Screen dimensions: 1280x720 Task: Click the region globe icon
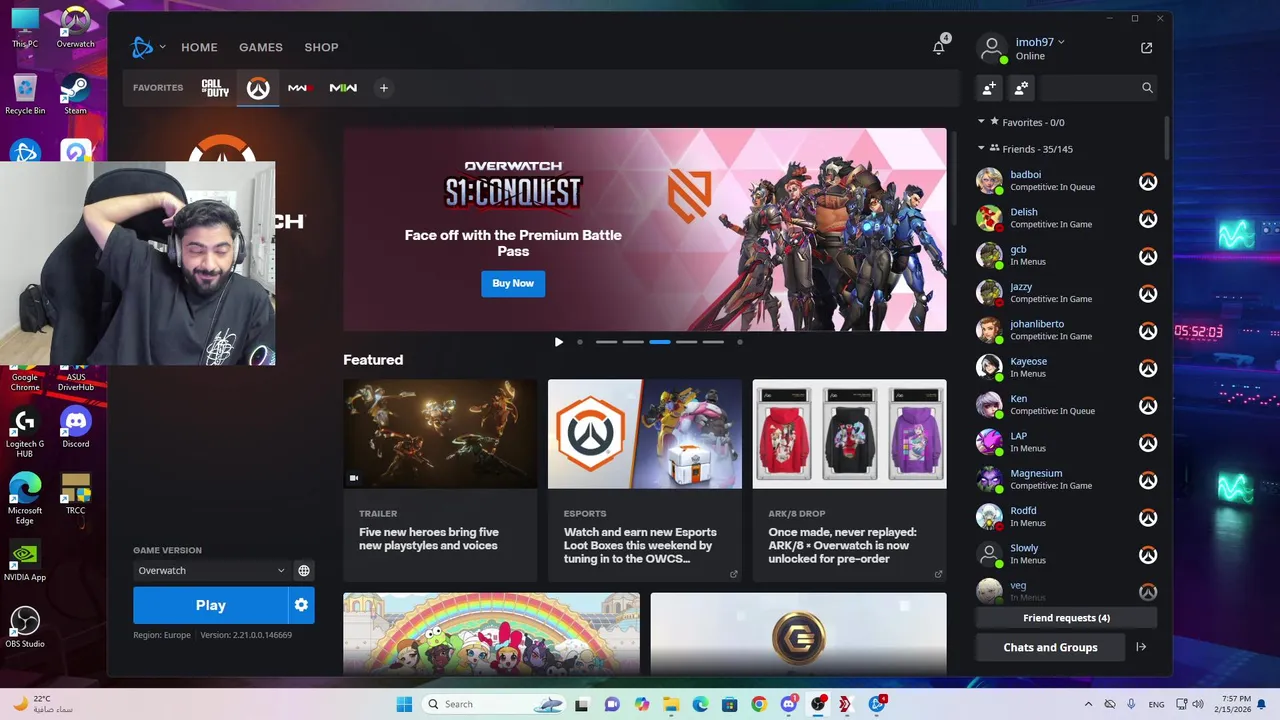tap(304, 570)
